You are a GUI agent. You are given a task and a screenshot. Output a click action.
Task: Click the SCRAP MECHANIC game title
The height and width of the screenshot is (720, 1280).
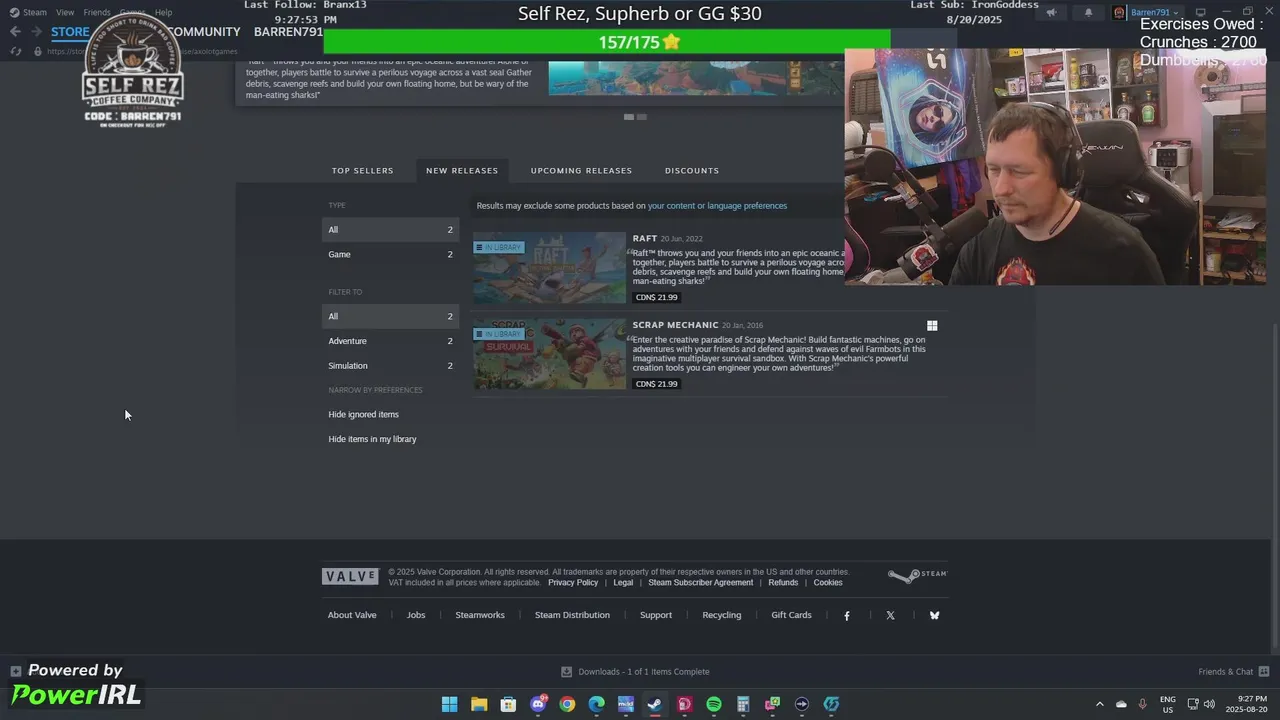click(675, 325)
